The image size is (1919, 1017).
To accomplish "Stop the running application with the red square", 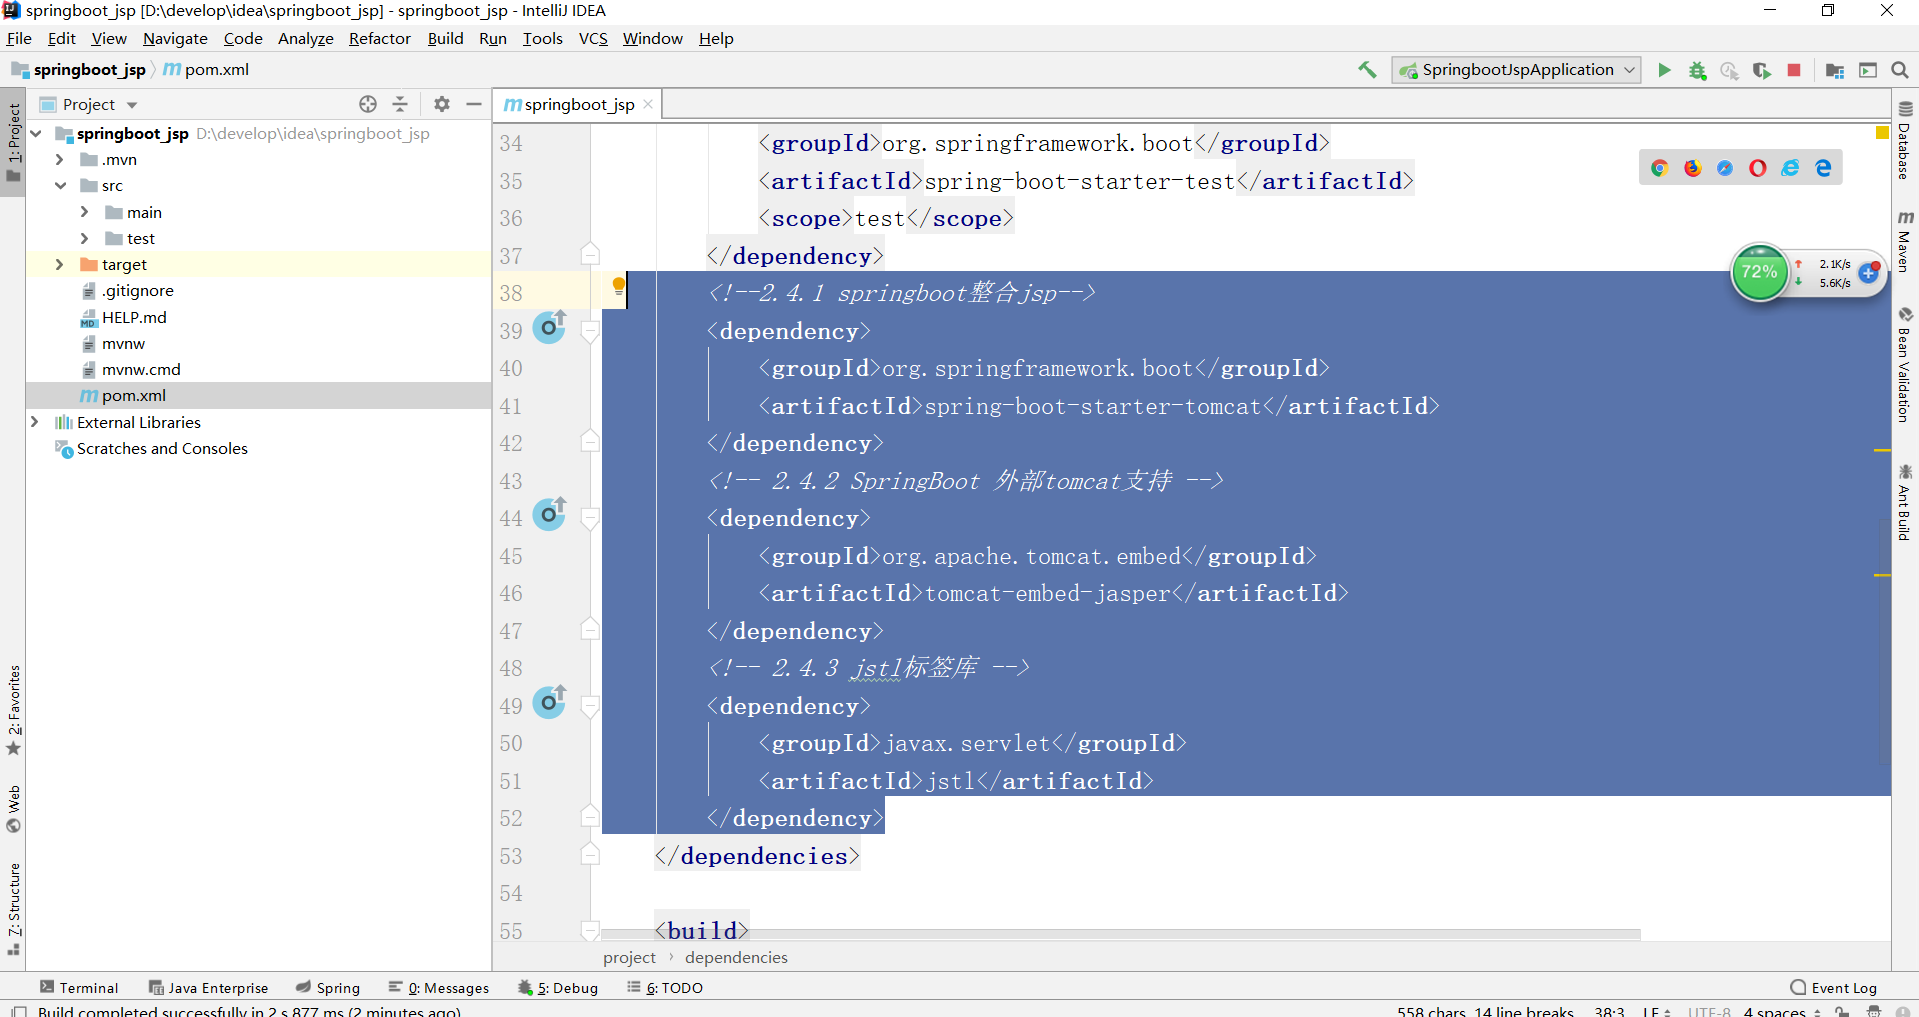I will (x=1794, y=70).
